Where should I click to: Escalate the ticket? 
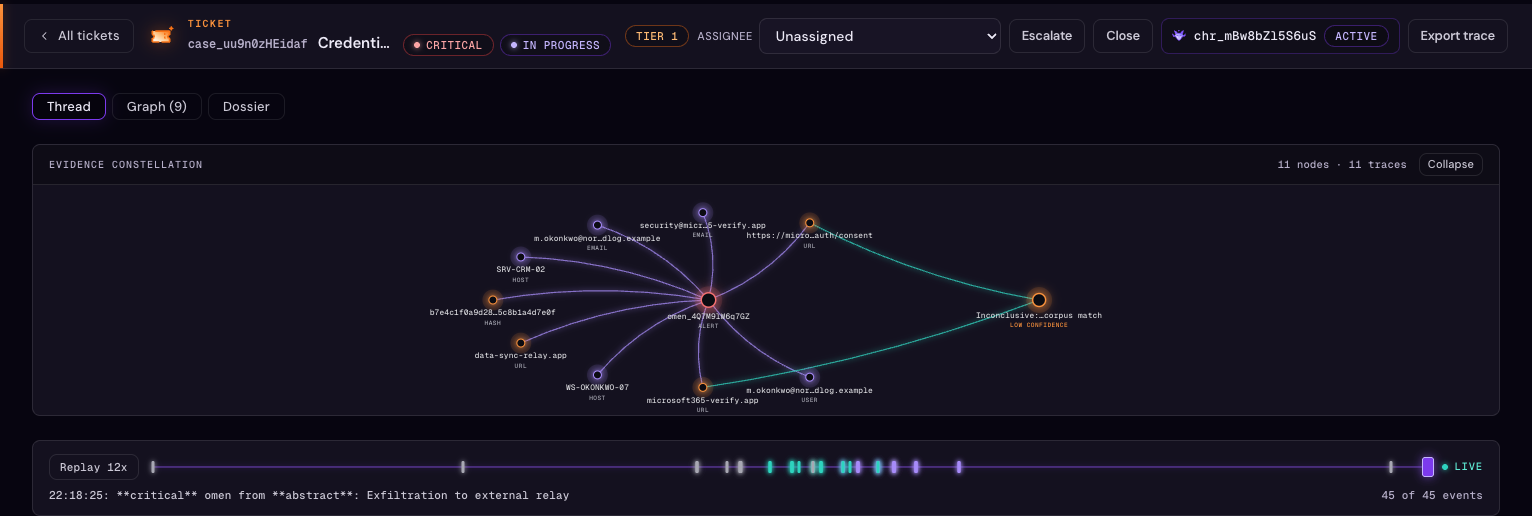(1047, 36)
